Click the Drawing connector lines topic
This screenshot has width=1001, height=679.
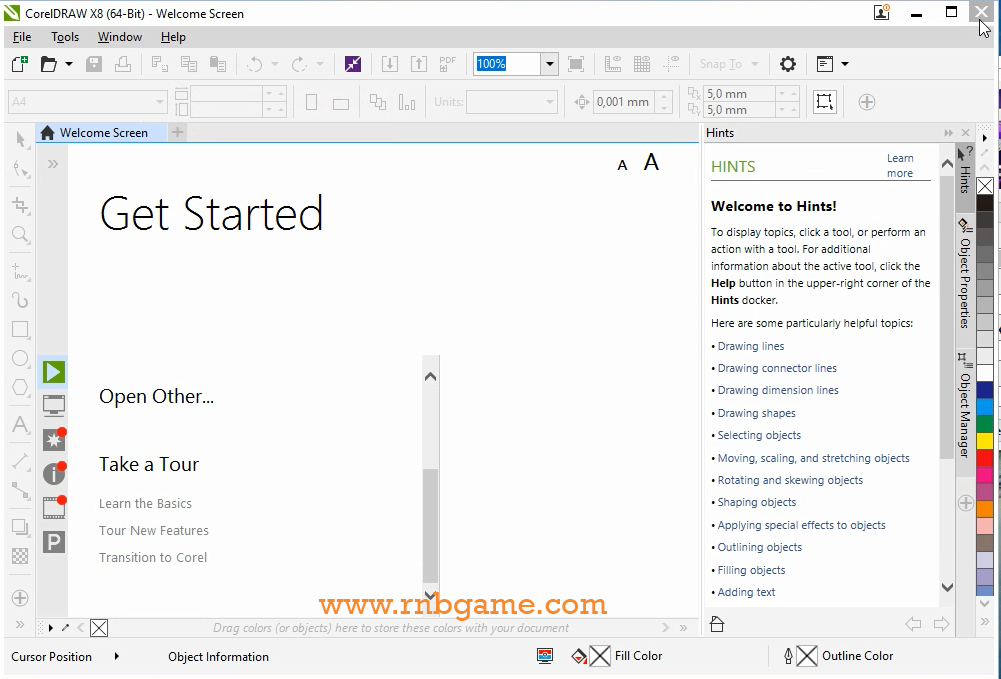[x=777, y=368]
